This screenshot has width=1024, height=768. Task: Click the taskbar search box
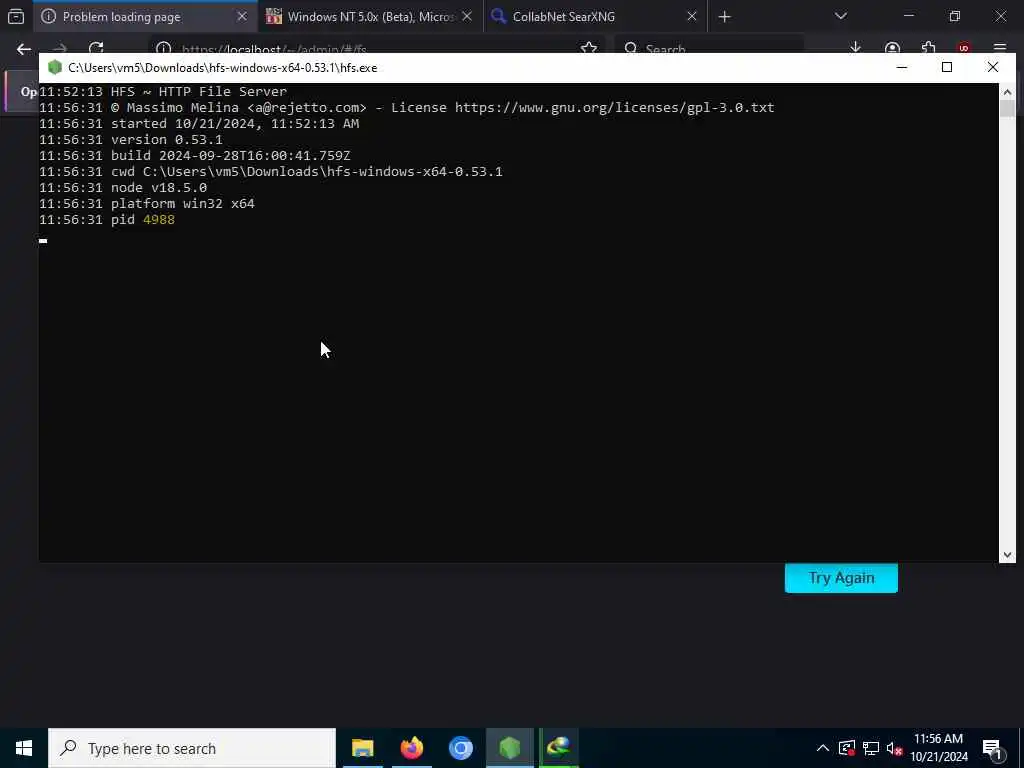tap(192, 748)
